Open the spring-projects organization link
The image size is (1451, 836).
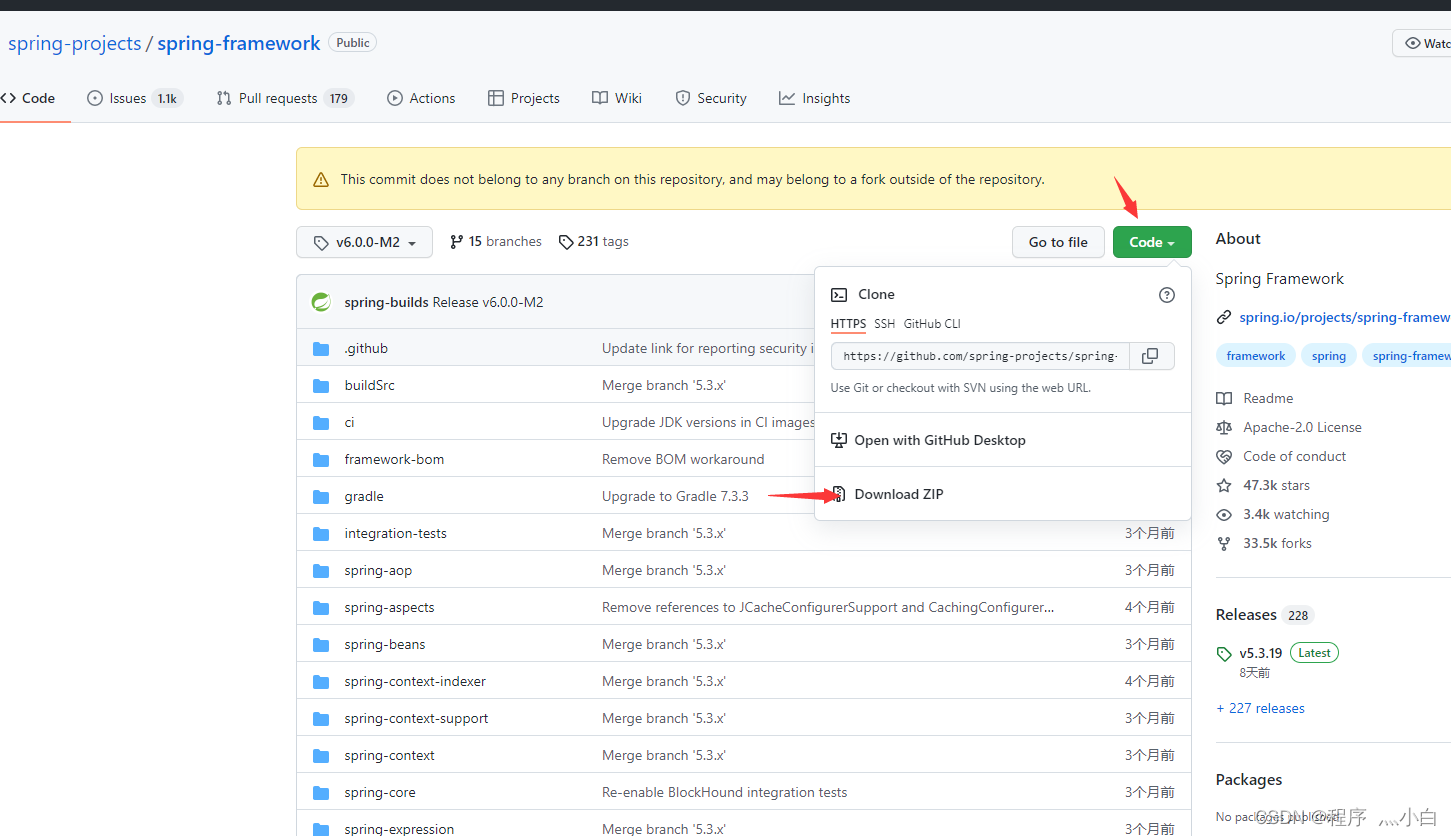[x=75, y=43]
